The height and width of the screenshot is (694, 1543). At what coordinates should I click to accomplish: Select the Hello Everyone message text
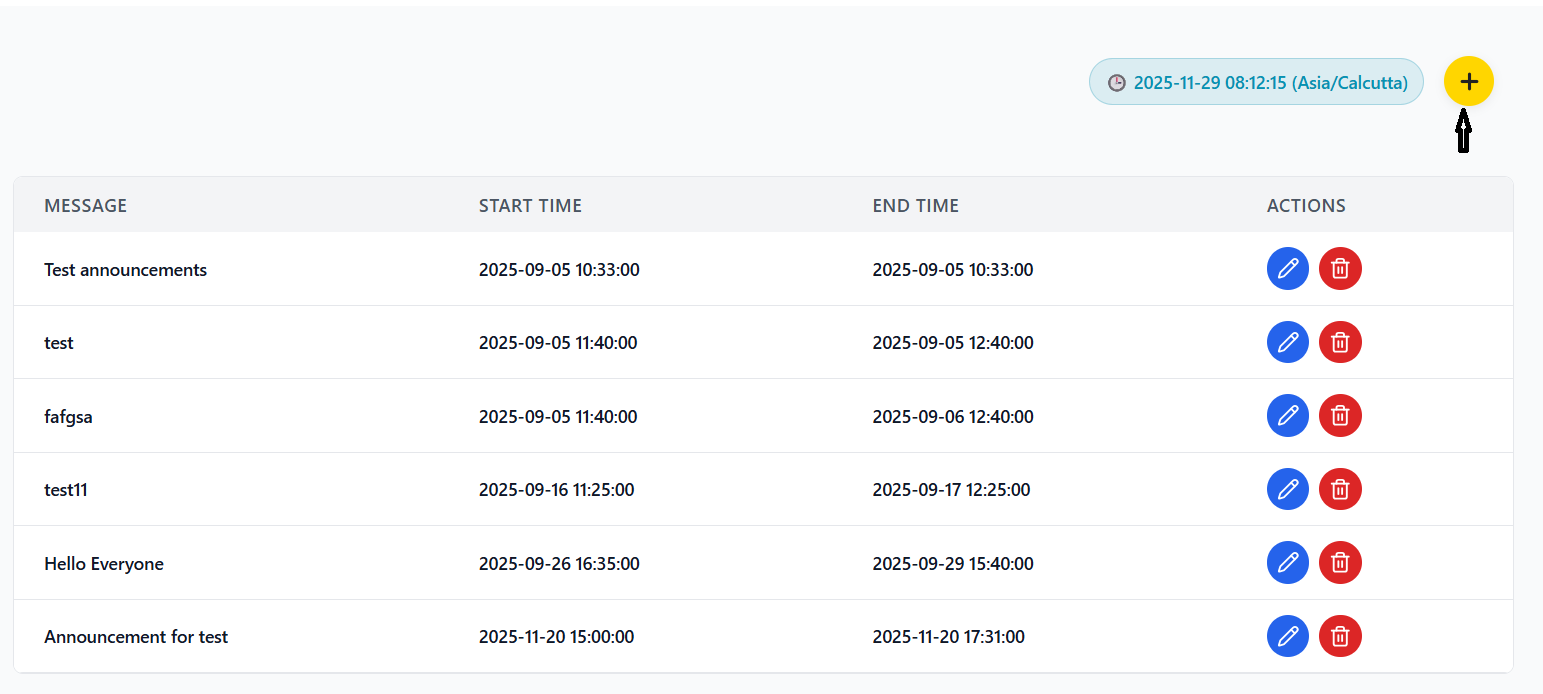click(x=104, y=562)
